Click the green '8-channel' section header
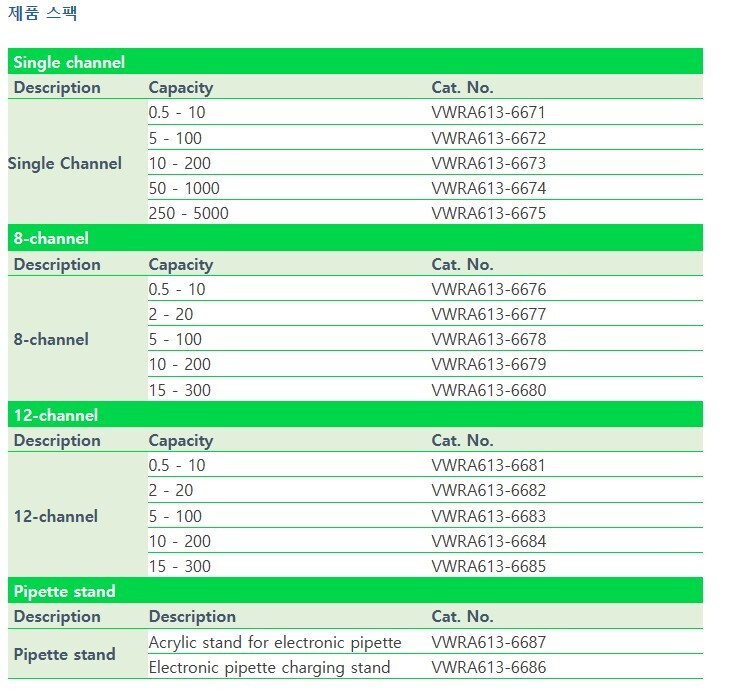This screenshot has width=750, height=690. (x=355, y=238)
